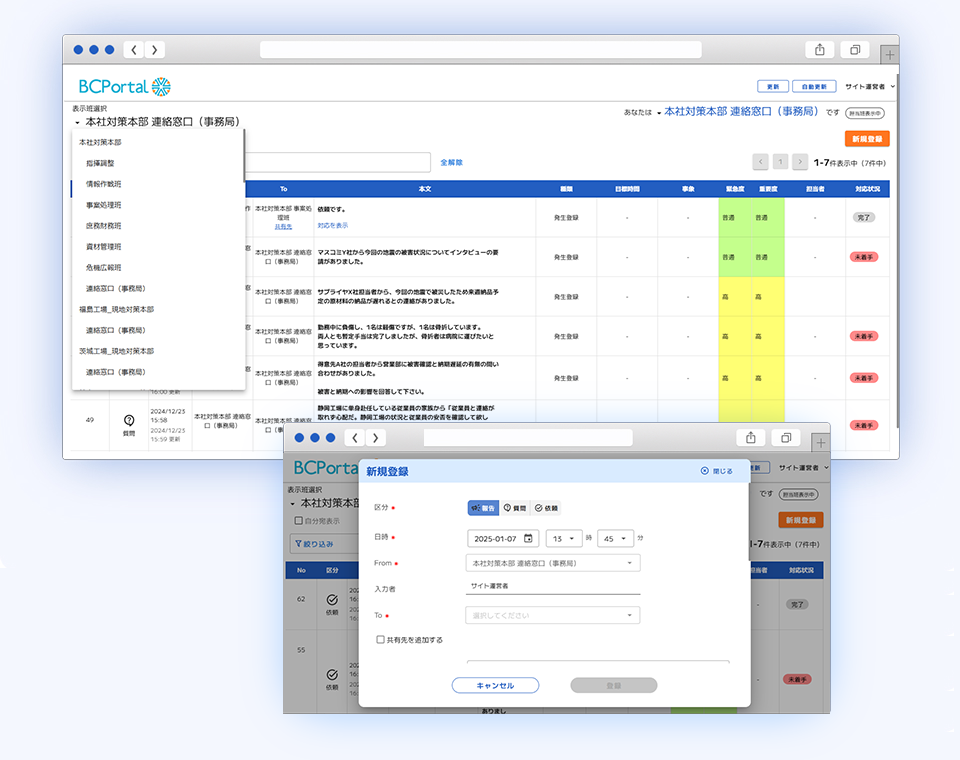
Task: Click the question mark 質問 icon on record 49
Action: click(128, 418)
